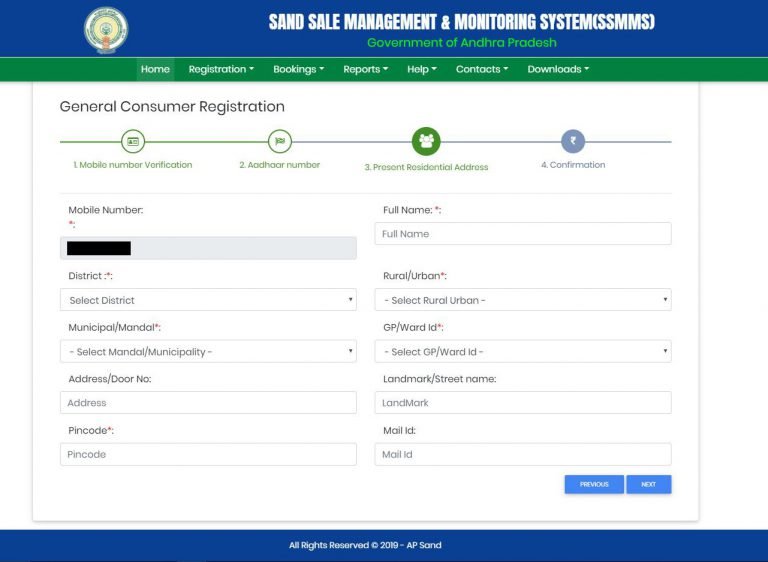
Task: Open the Downloads menu
Action: pyautogui.click(x=558, y=69)
